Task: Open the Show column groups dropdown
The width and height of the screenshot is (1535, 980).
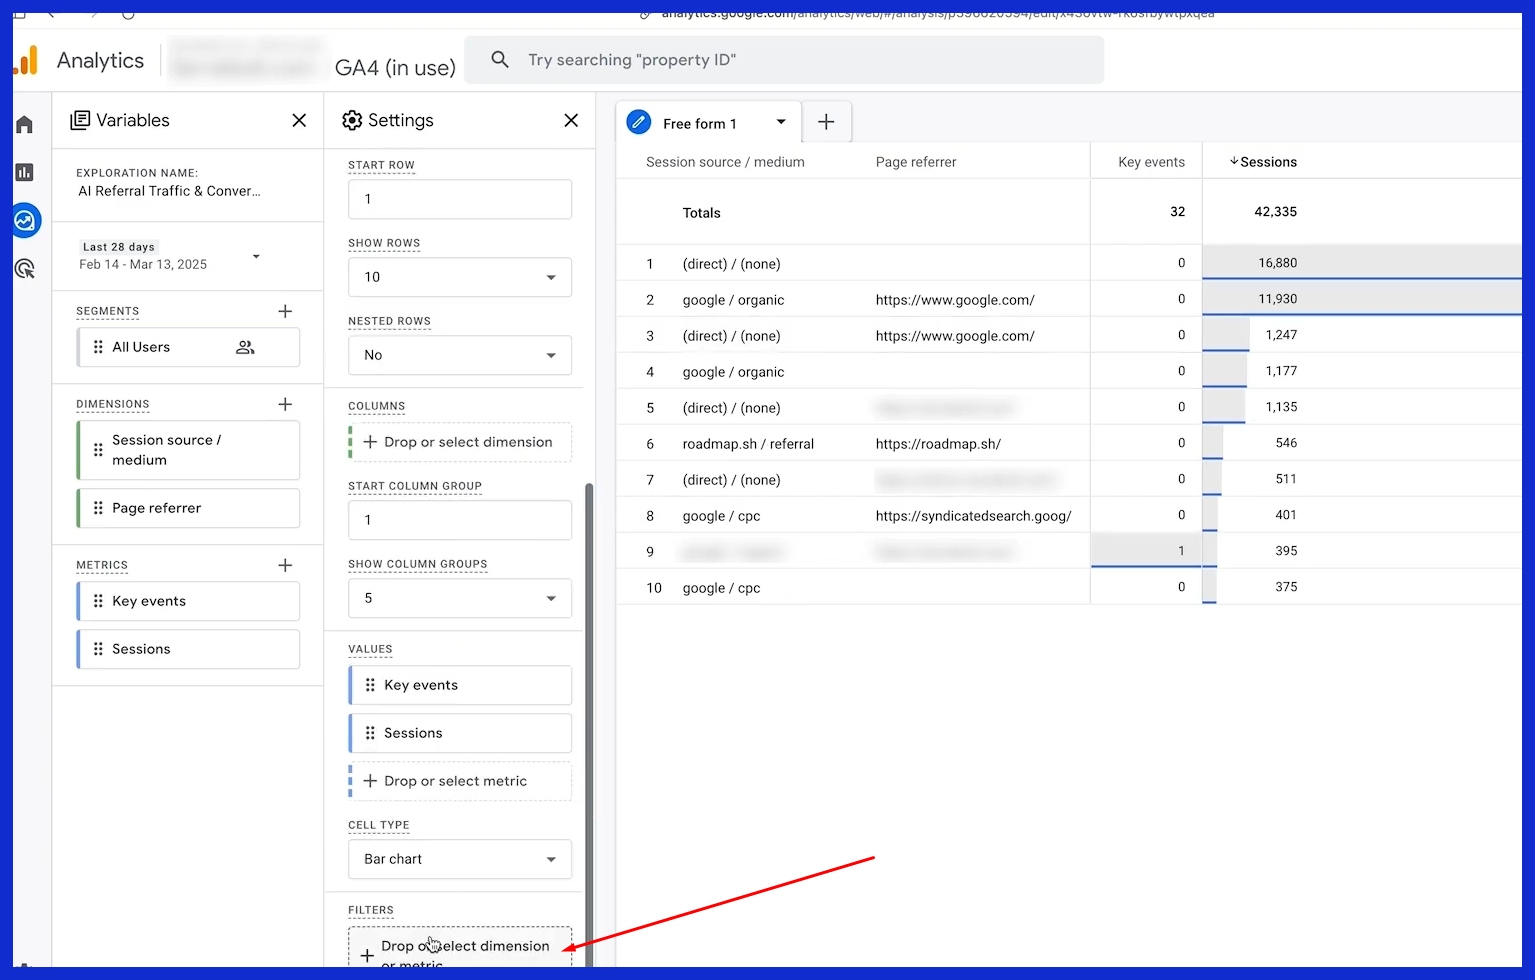Action: point(460,598)
